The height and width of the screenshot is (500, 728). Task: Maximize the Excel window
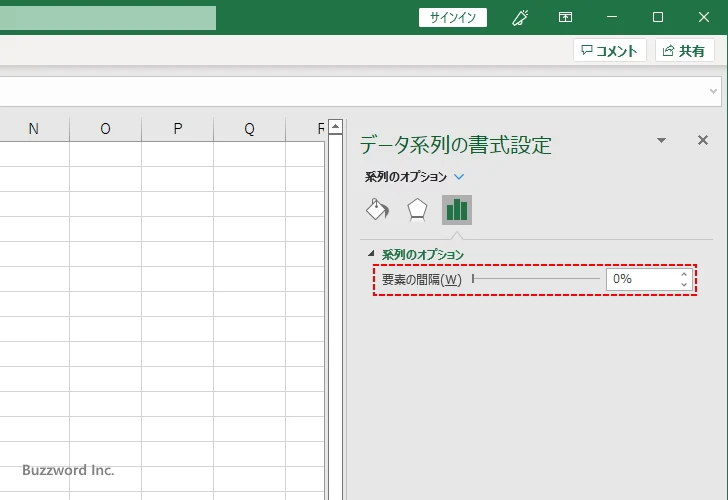(x=657, y=18)
